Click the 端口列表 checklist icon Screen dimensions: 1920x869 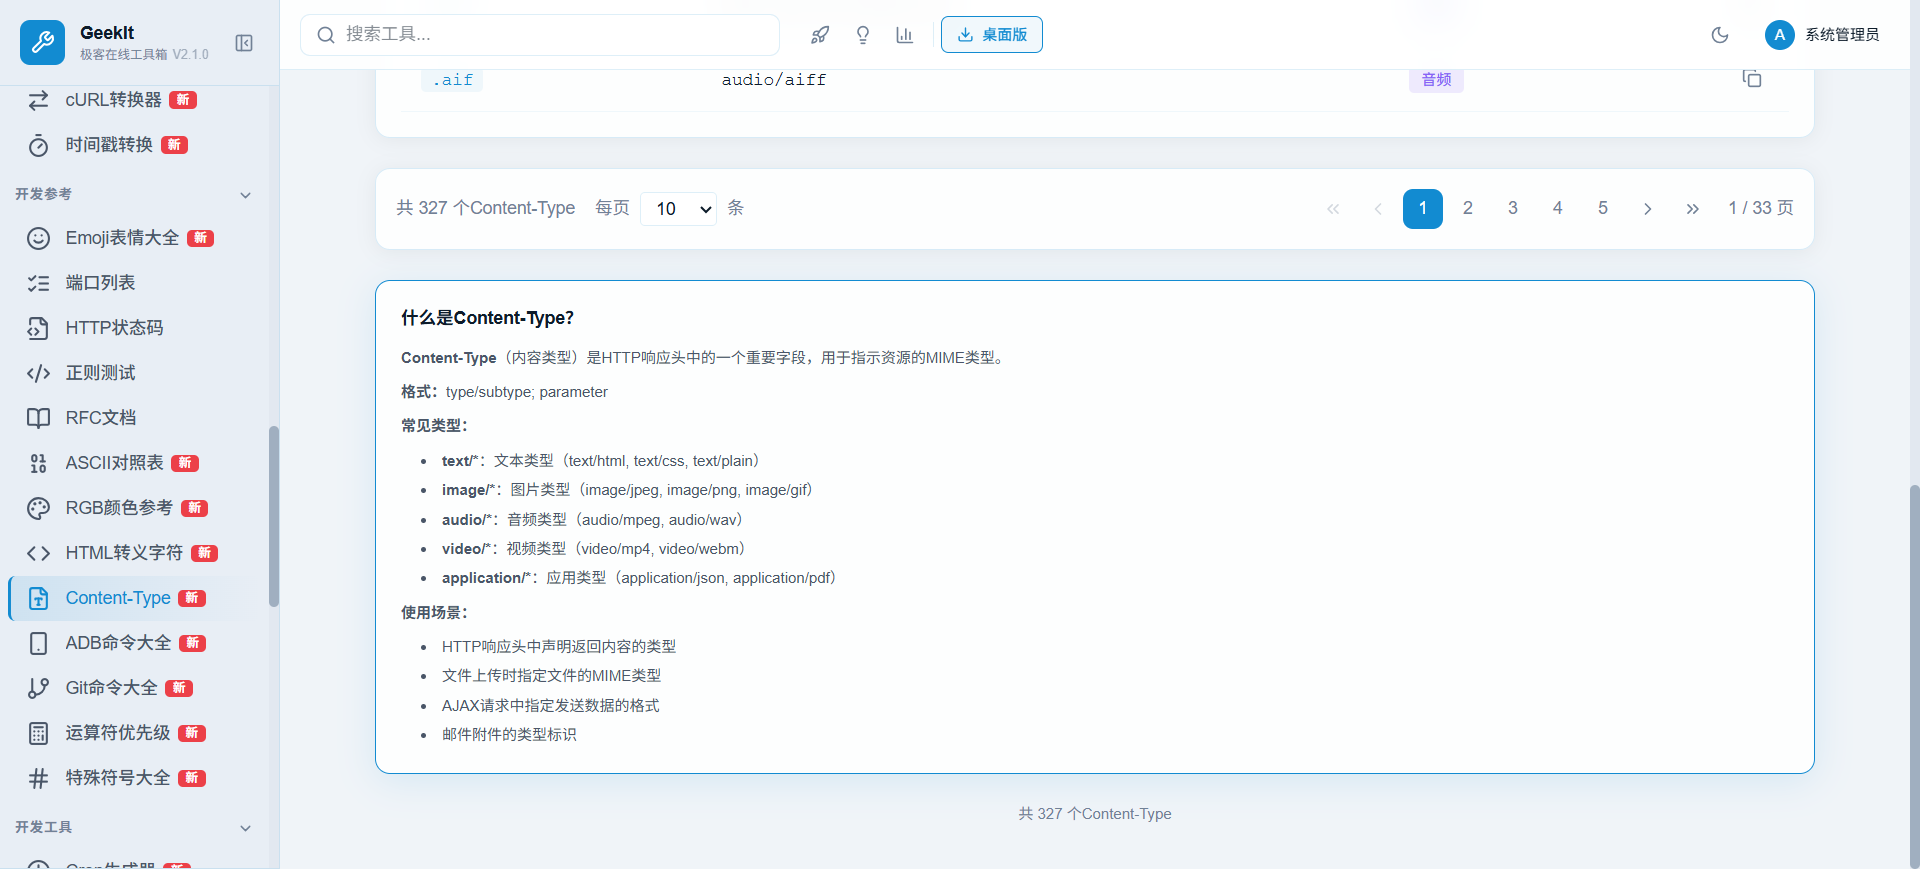click(x=38, y=283)
